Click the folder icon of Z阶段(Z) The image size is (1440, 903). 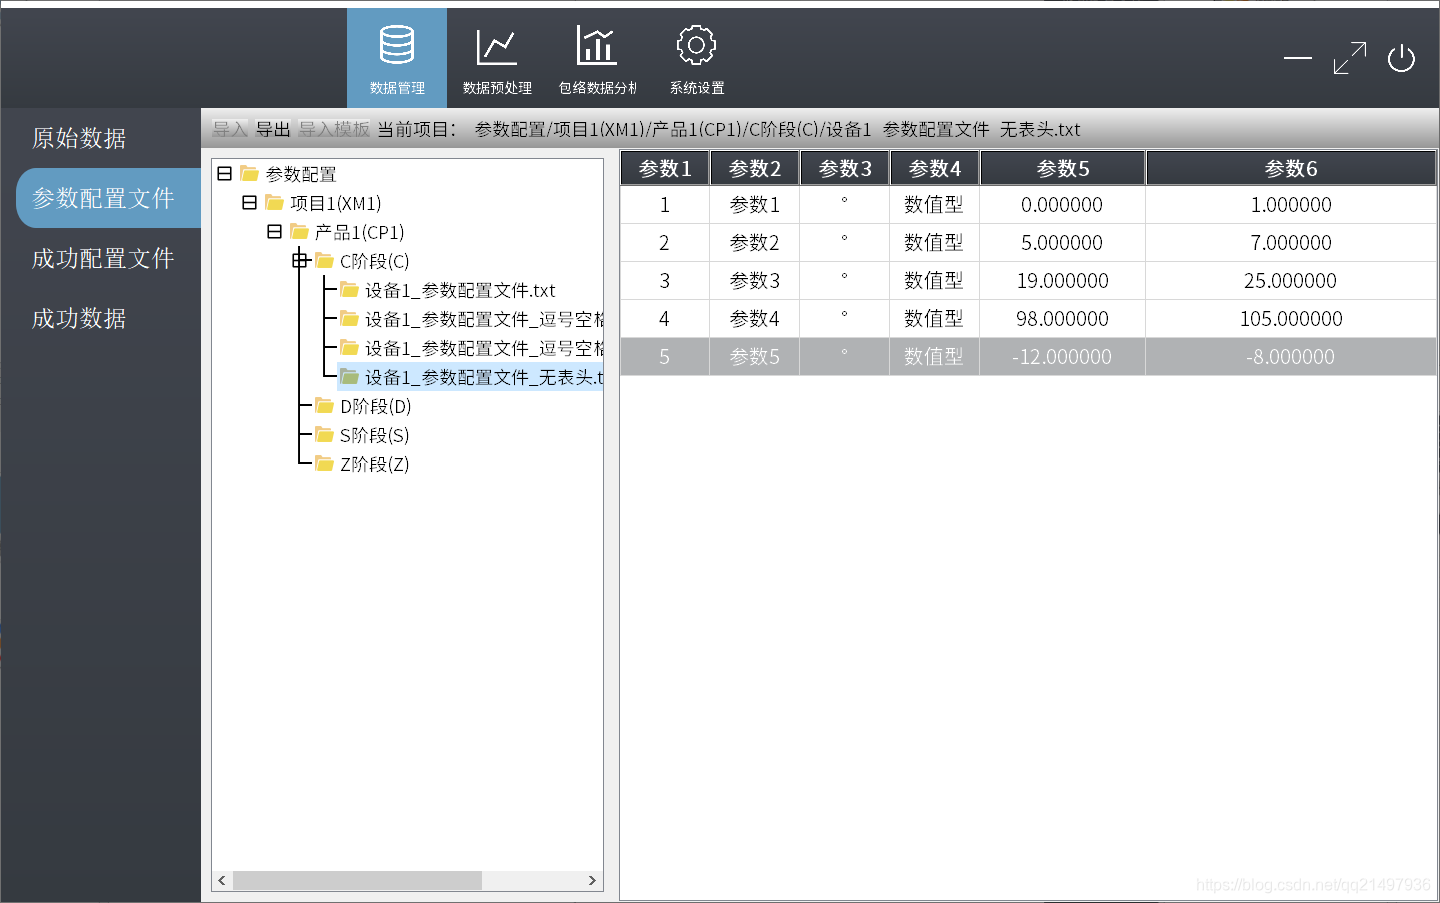(324, 463)
